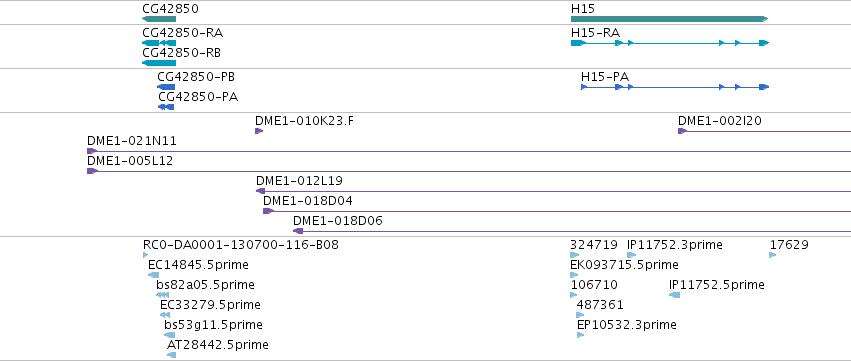
Task: Select the CG42850-RB transcript glyph
Action: (x=159, y=63)
